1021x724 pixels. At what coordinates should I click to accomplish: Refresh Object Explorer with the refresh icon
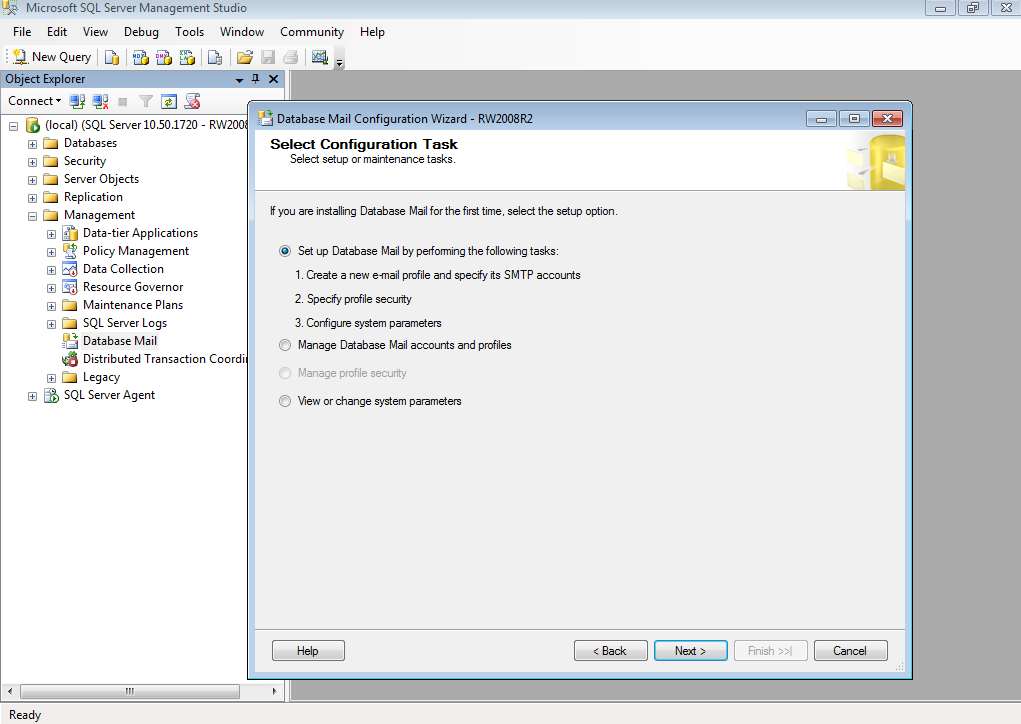(169, 102)
